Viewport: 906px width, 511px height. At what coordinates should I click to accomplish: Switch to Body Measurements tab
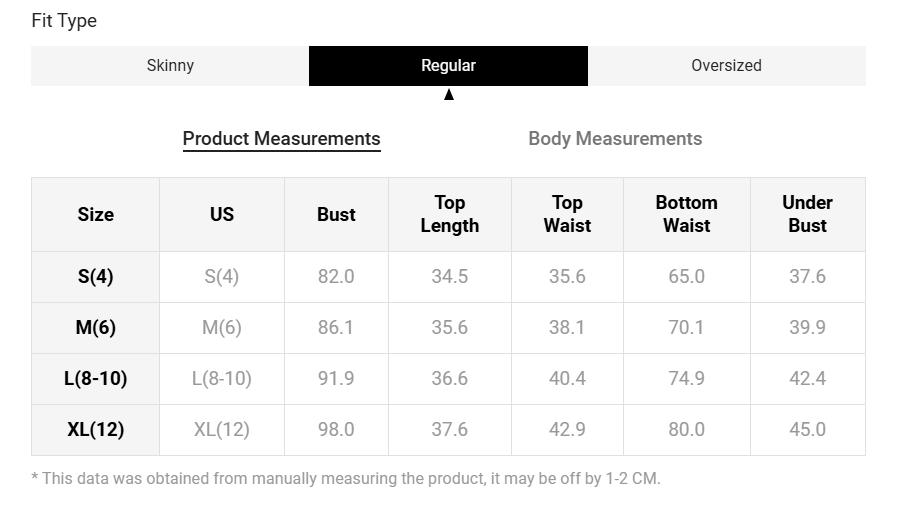click(x=615, y=139)
